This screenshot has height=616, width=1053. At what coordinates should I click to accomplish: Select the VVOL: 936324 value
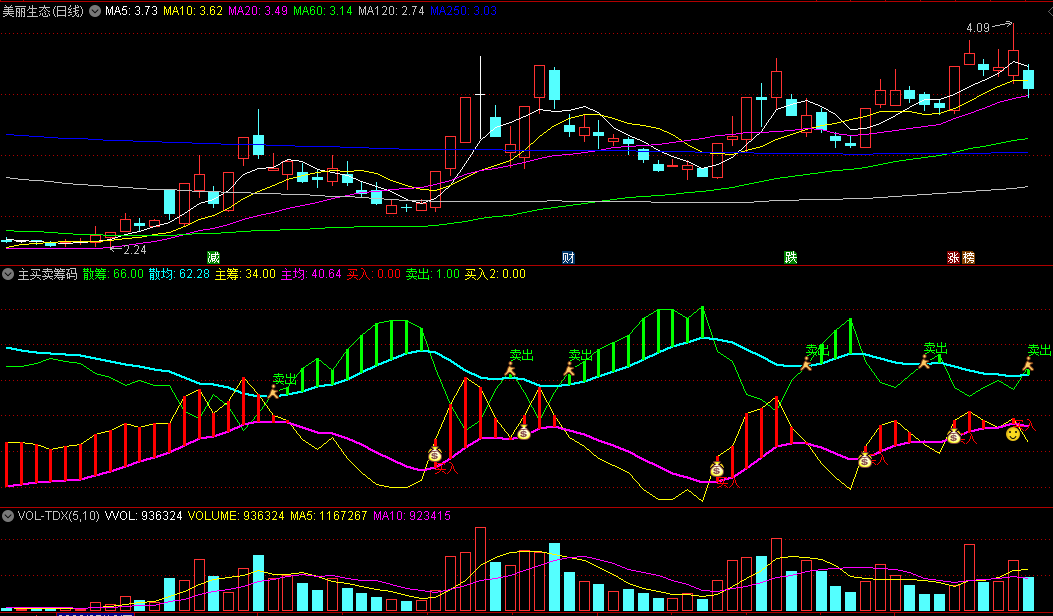point(144,516)
